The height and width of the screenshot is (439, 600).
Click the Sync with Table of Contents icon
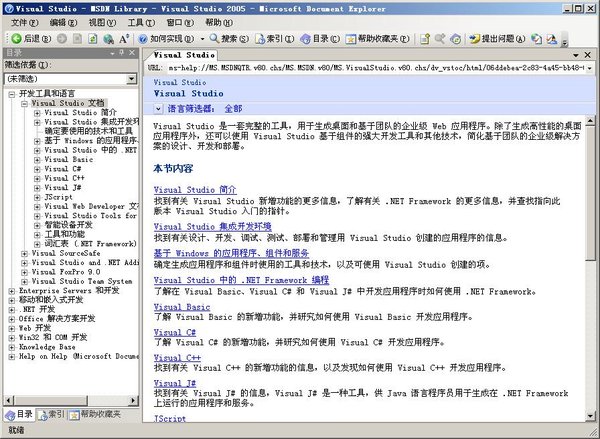pos(455,38)
